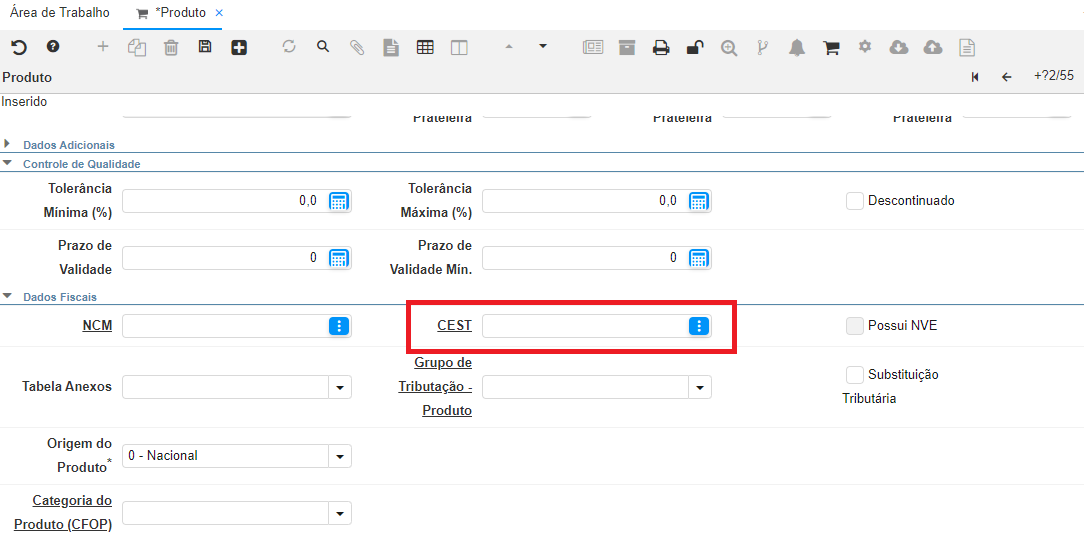Switch to grid view icon
Viewport: 1084px width, 543px height.
[425, 47]
